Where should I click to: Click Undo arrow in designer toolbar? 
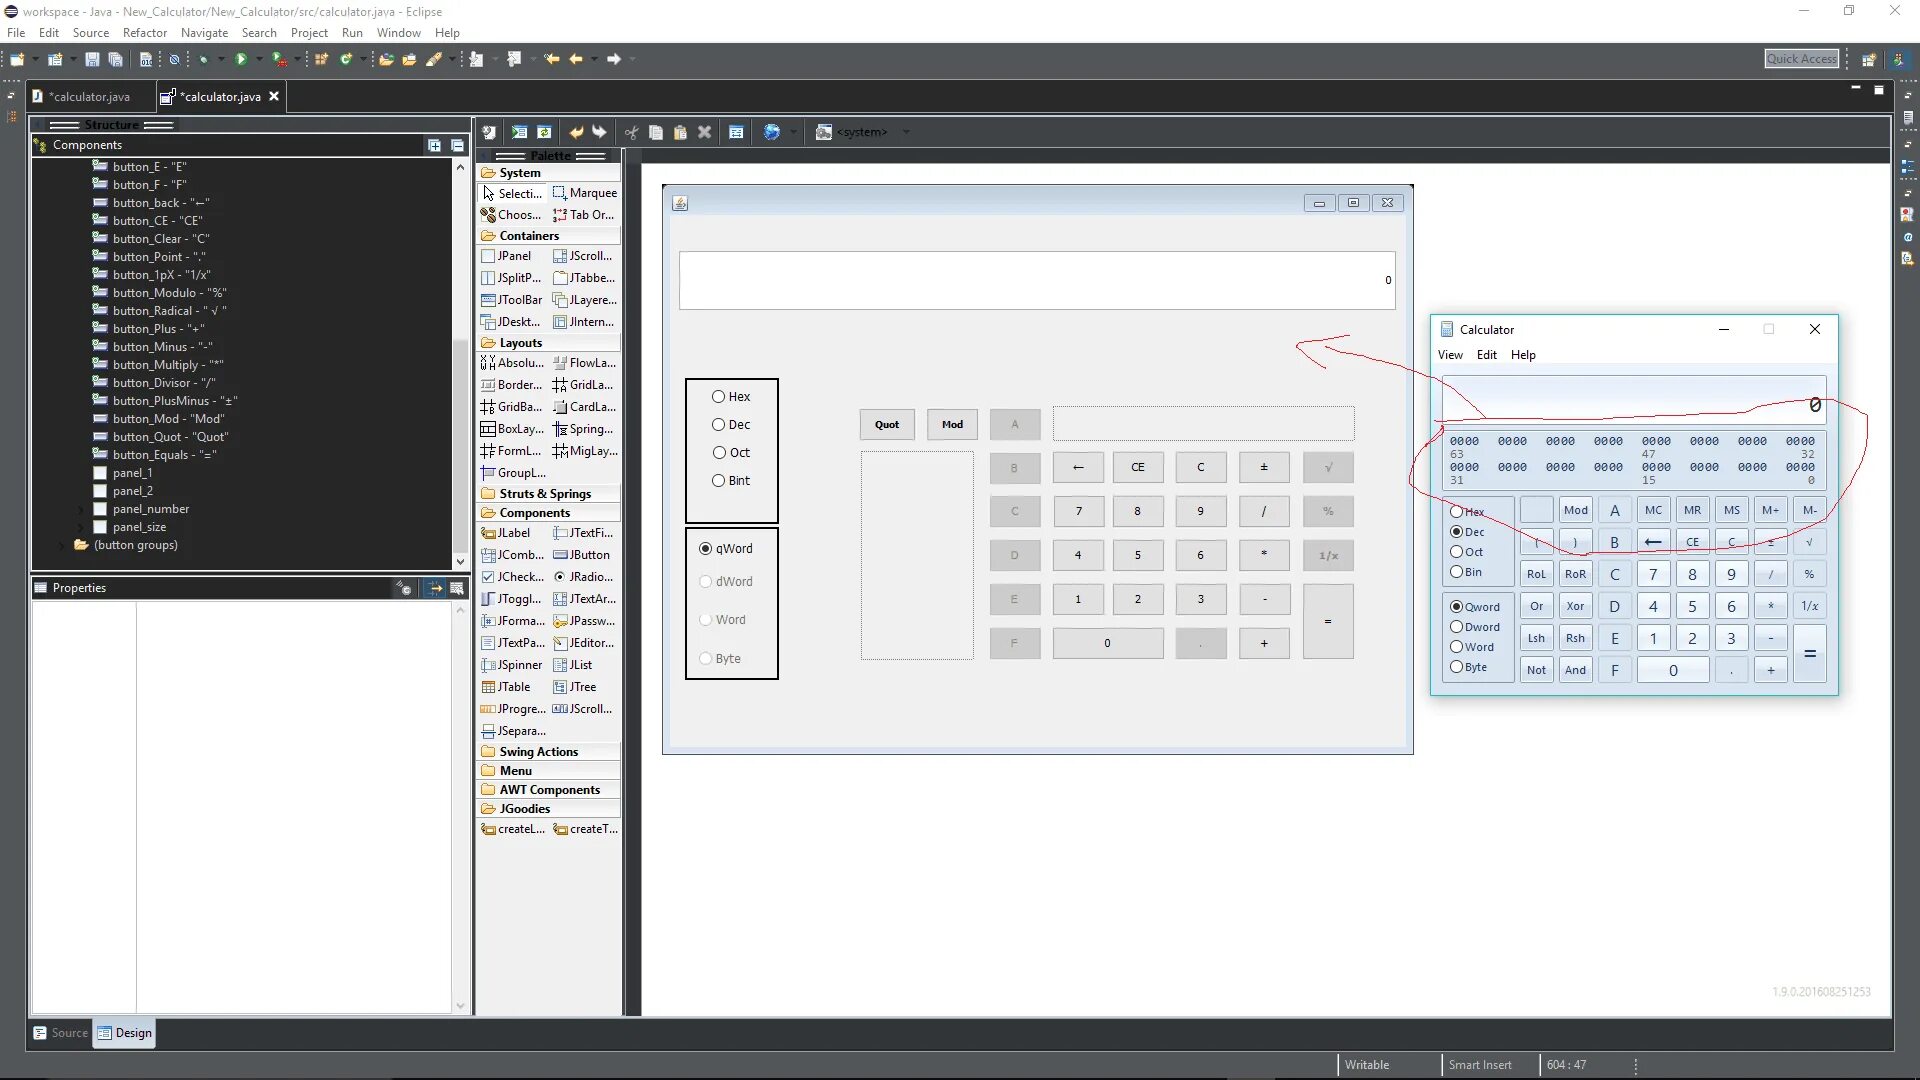pyautogui.click(x=576, y=132)
